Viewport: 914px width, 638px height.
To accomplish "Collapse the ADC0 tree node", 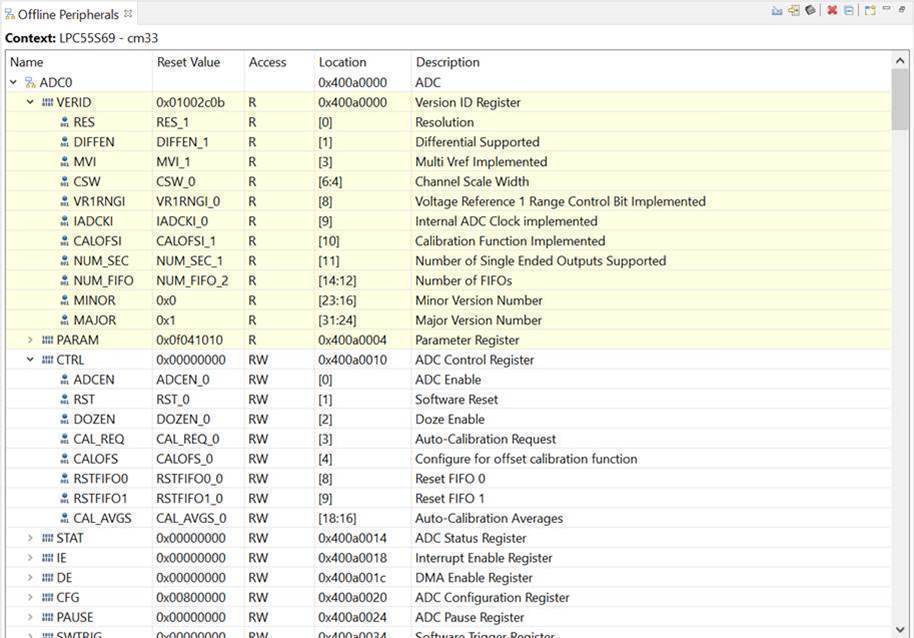I will tap(12, 81).
